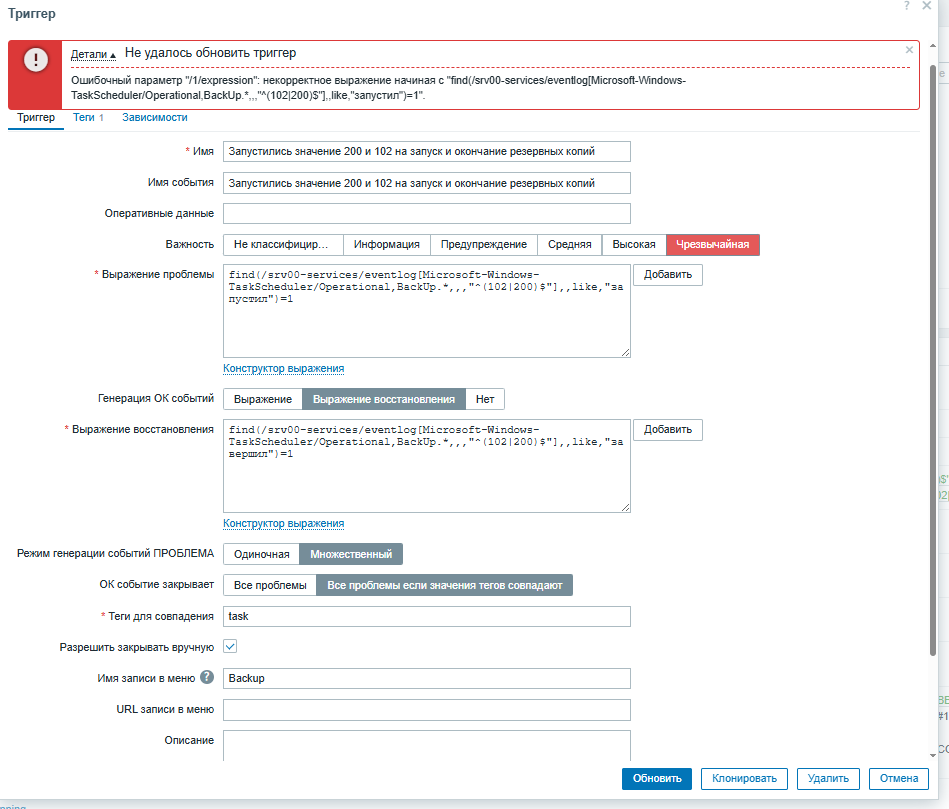Dismiss the red error message box

coord(909,50)
